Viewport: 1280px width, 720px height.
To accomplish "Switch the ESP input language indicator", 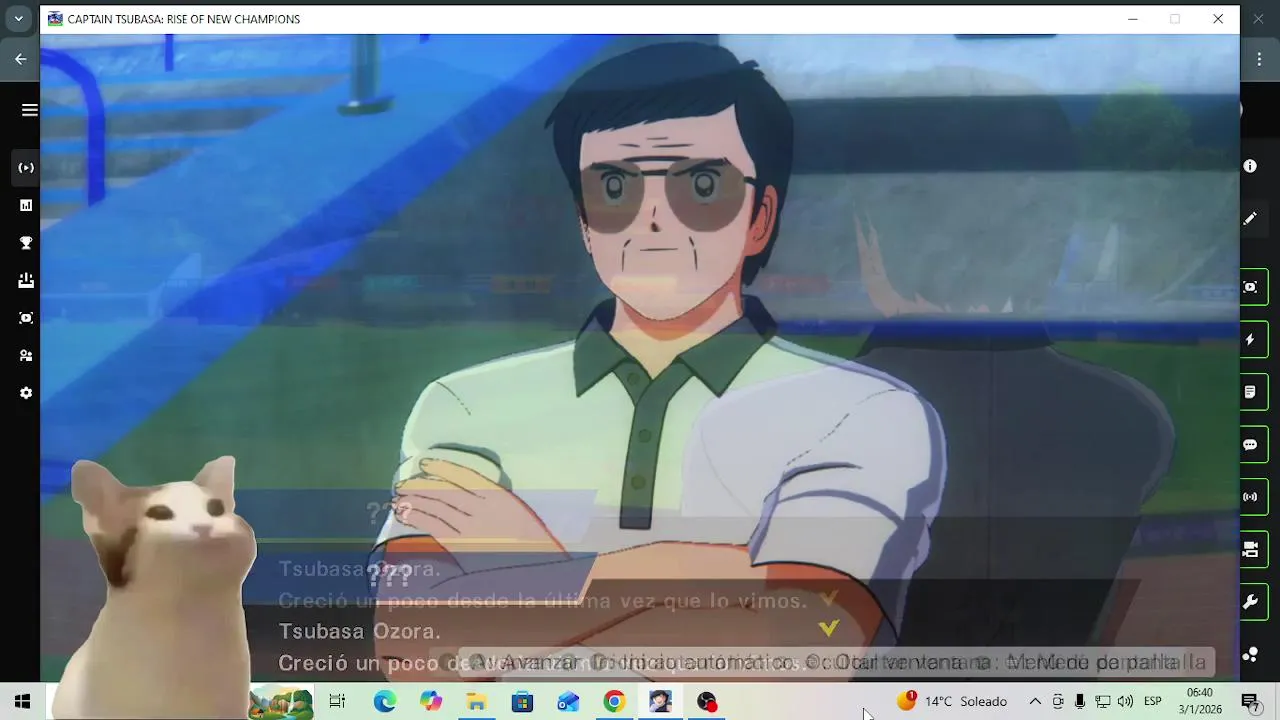I will tap(1152, 702).
